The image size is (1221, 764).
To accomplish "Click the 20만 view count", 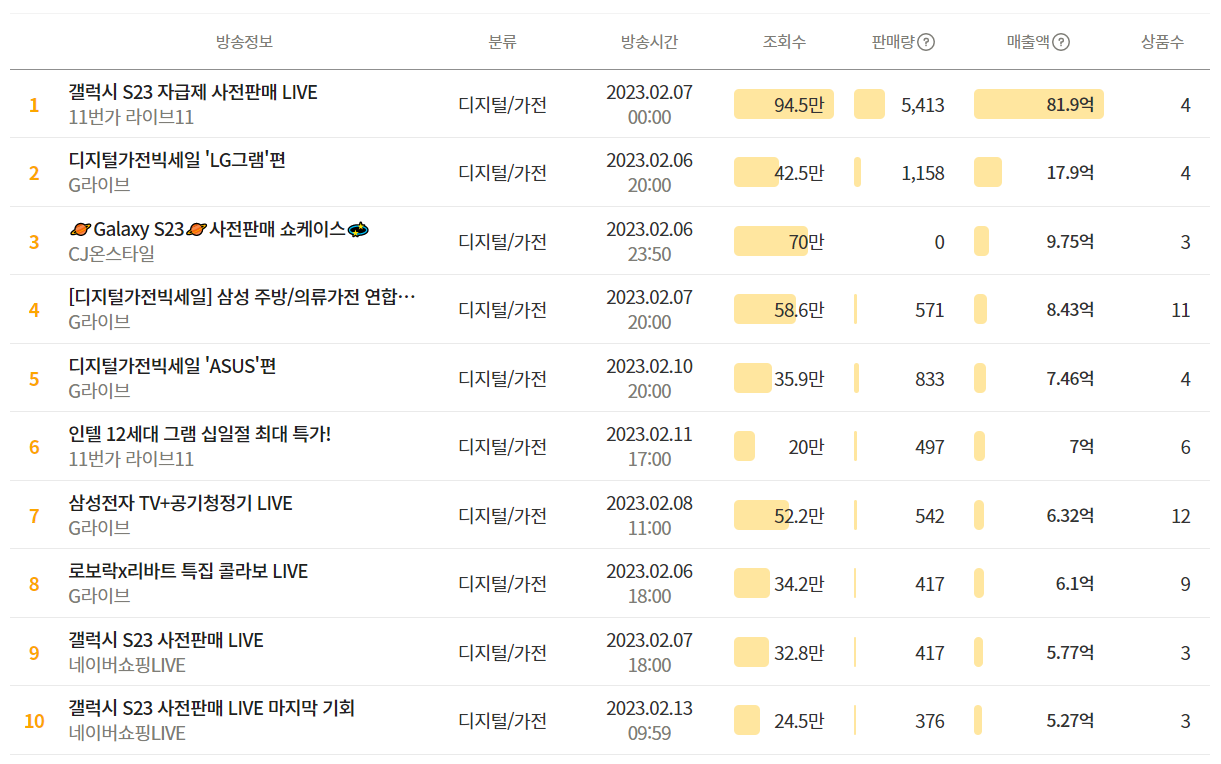I will [x=806, y=447].
